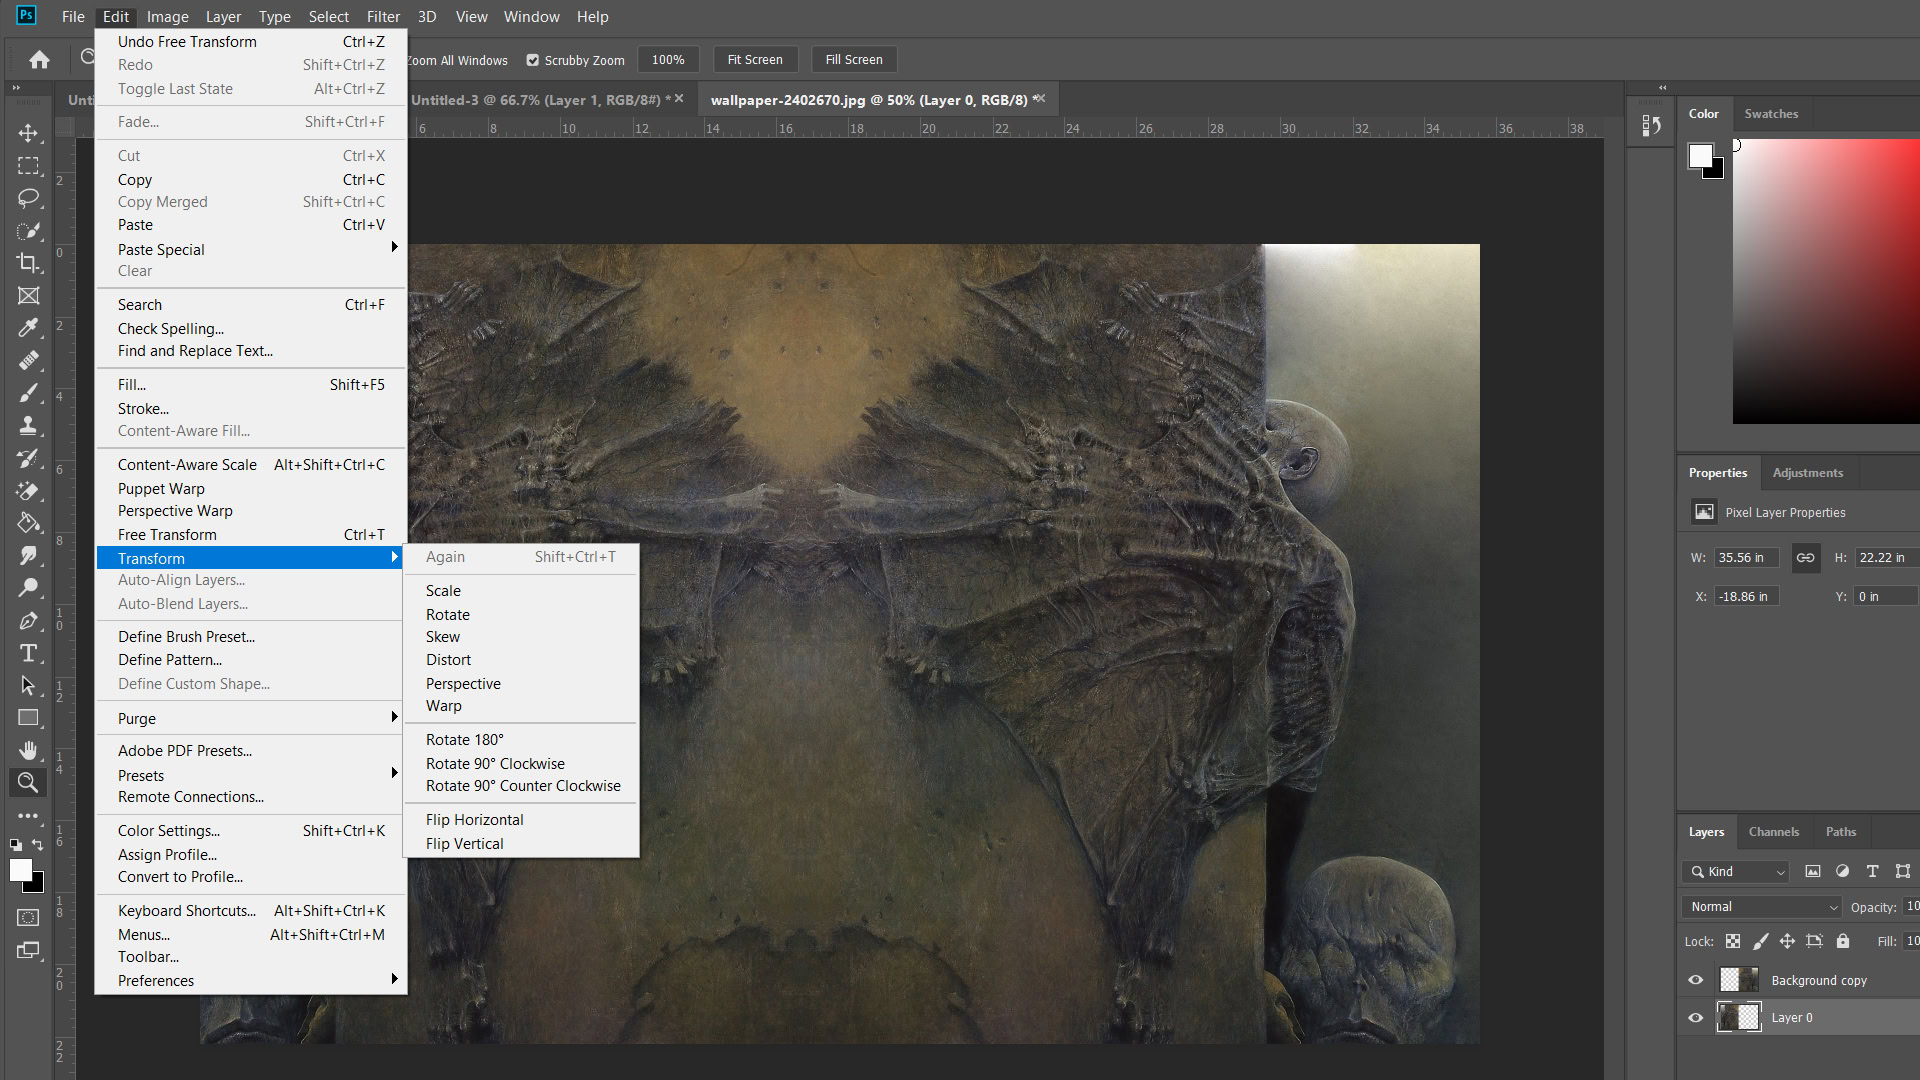The height and width of the screenshot is (1080, 1920).
Task: Select the Crop tool
Action: coord(28,263)
